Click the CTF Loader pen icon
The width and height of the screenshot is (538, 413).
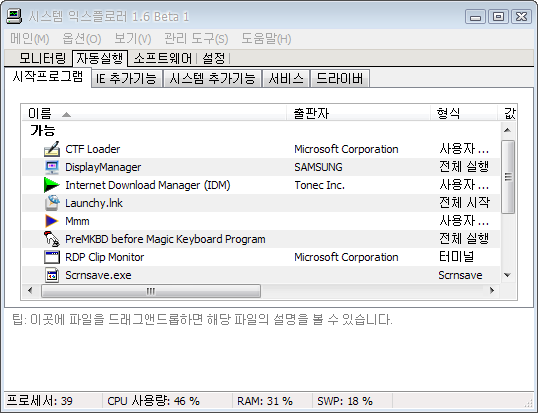(x=52, y=149)
